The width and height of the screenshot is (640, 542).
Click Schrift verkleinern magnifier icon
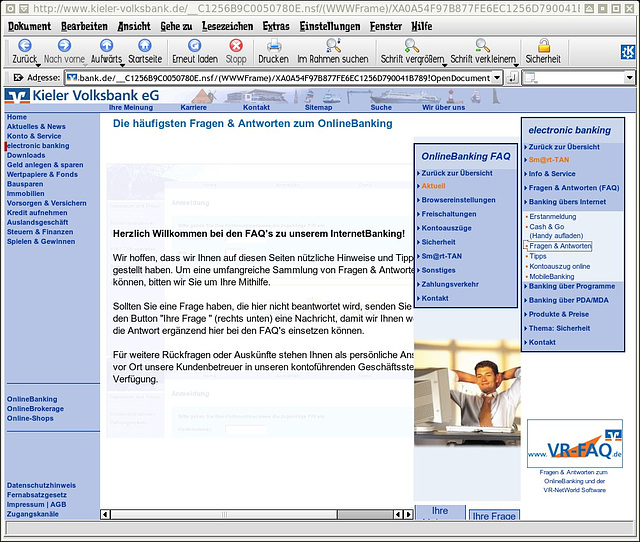(x=482, y=46)
